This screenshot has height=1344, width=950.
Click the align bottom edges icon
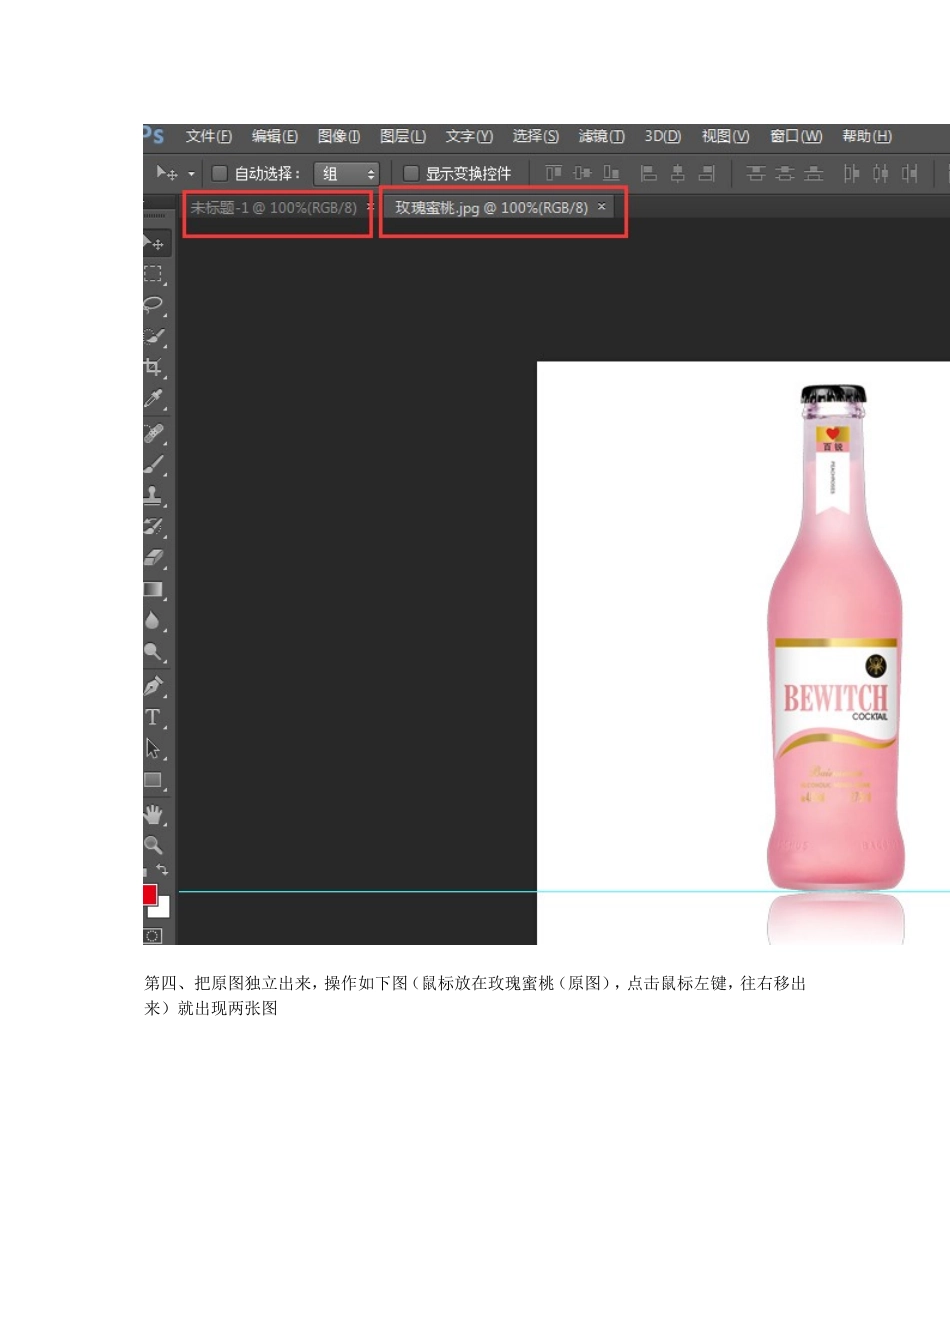tap(611, 173)
